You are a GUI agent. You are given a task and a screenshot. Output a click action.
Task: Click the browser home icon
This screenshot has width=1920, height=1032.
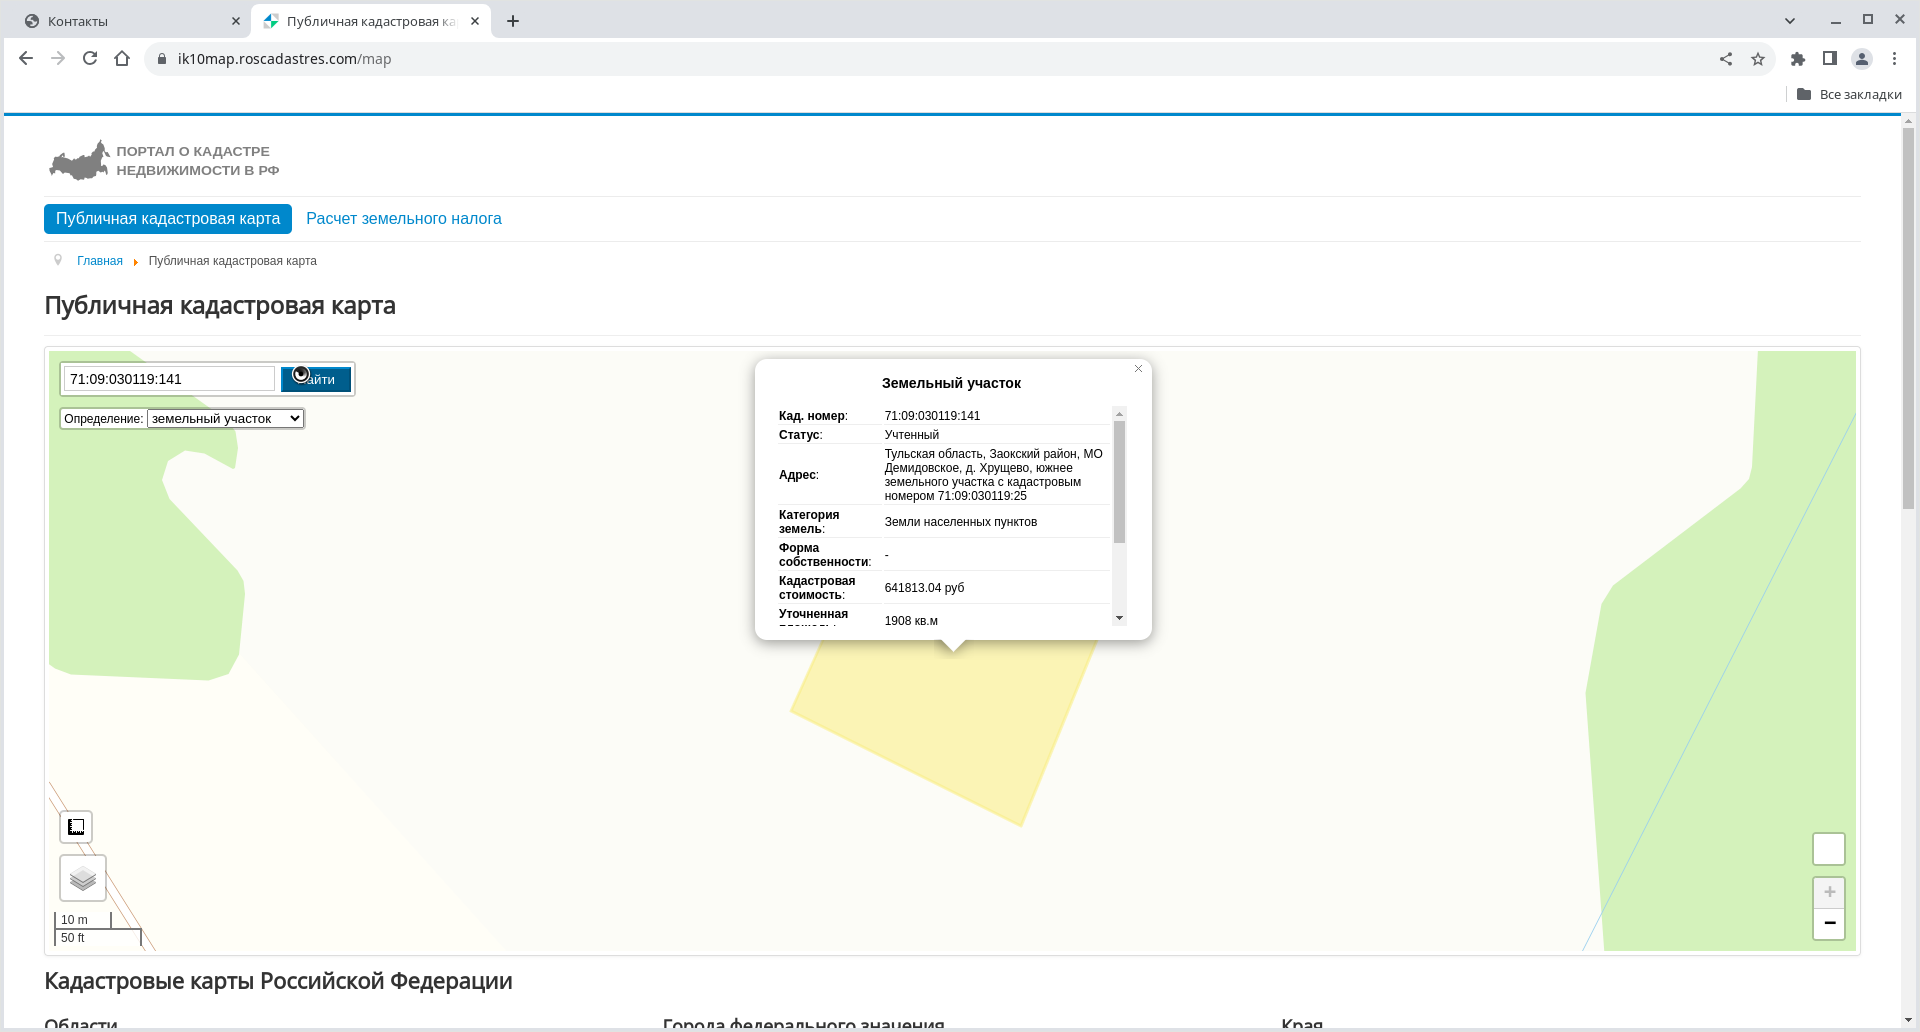coord(122,59)
